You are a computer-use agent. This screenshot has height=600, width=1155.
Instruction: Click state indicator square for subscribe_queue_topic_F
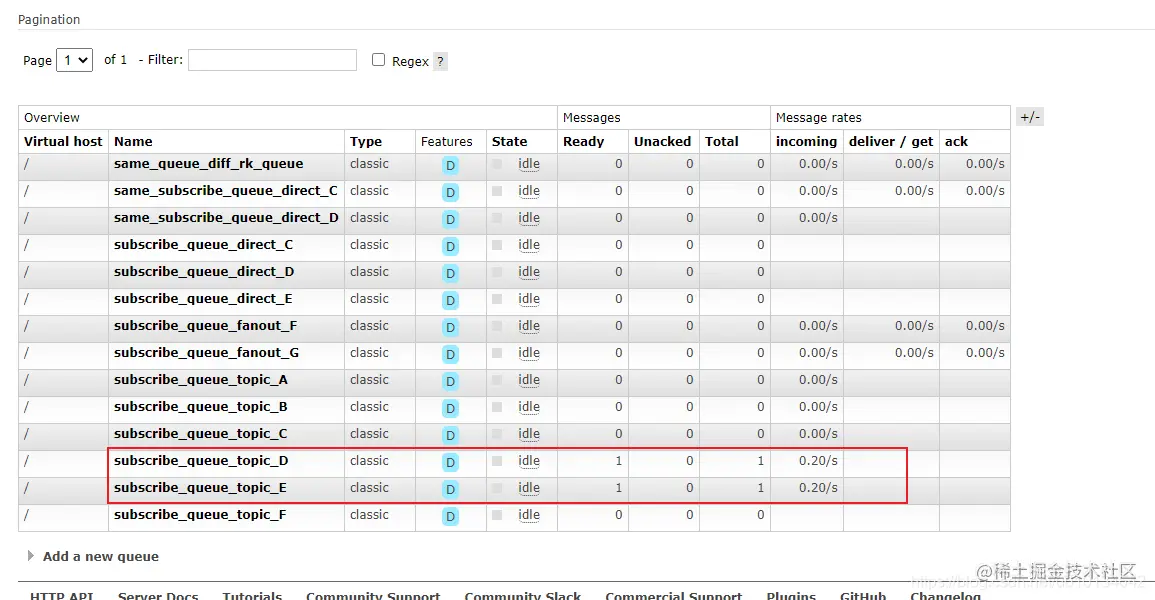(x=497, y=515)
